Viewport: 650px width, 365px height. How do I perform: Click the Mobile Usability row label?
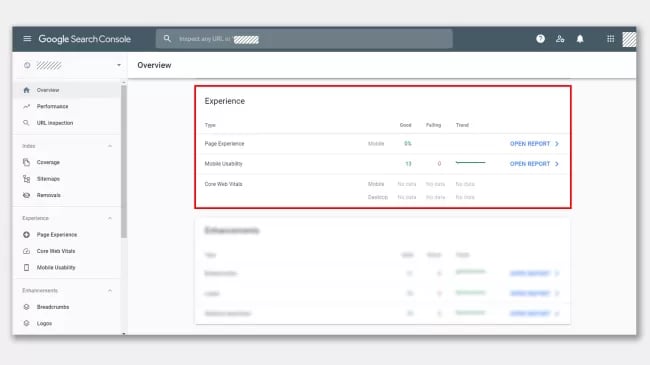tap(223, 164)
